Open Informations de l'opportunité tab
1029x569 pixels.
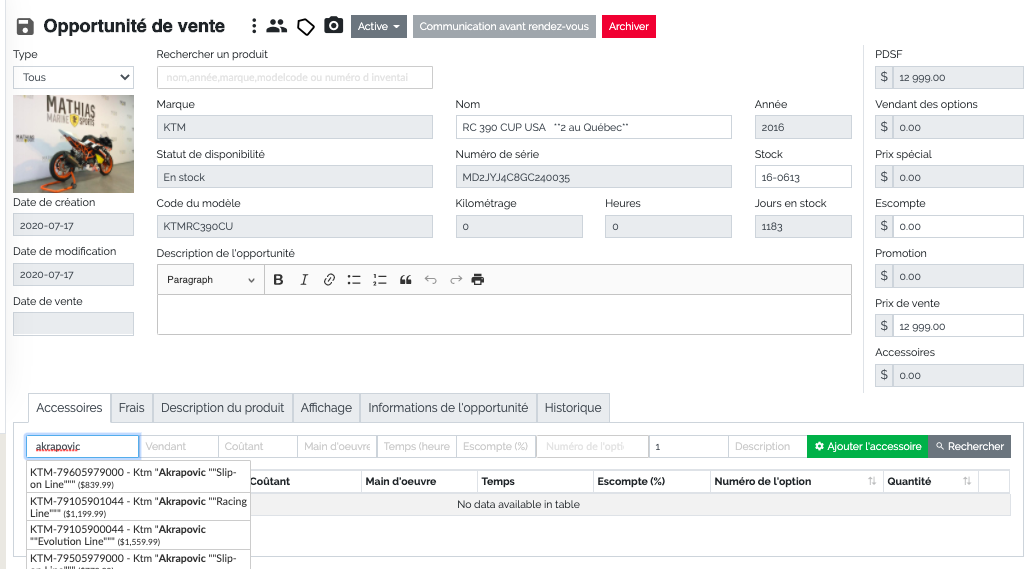[x=448, y=408]
